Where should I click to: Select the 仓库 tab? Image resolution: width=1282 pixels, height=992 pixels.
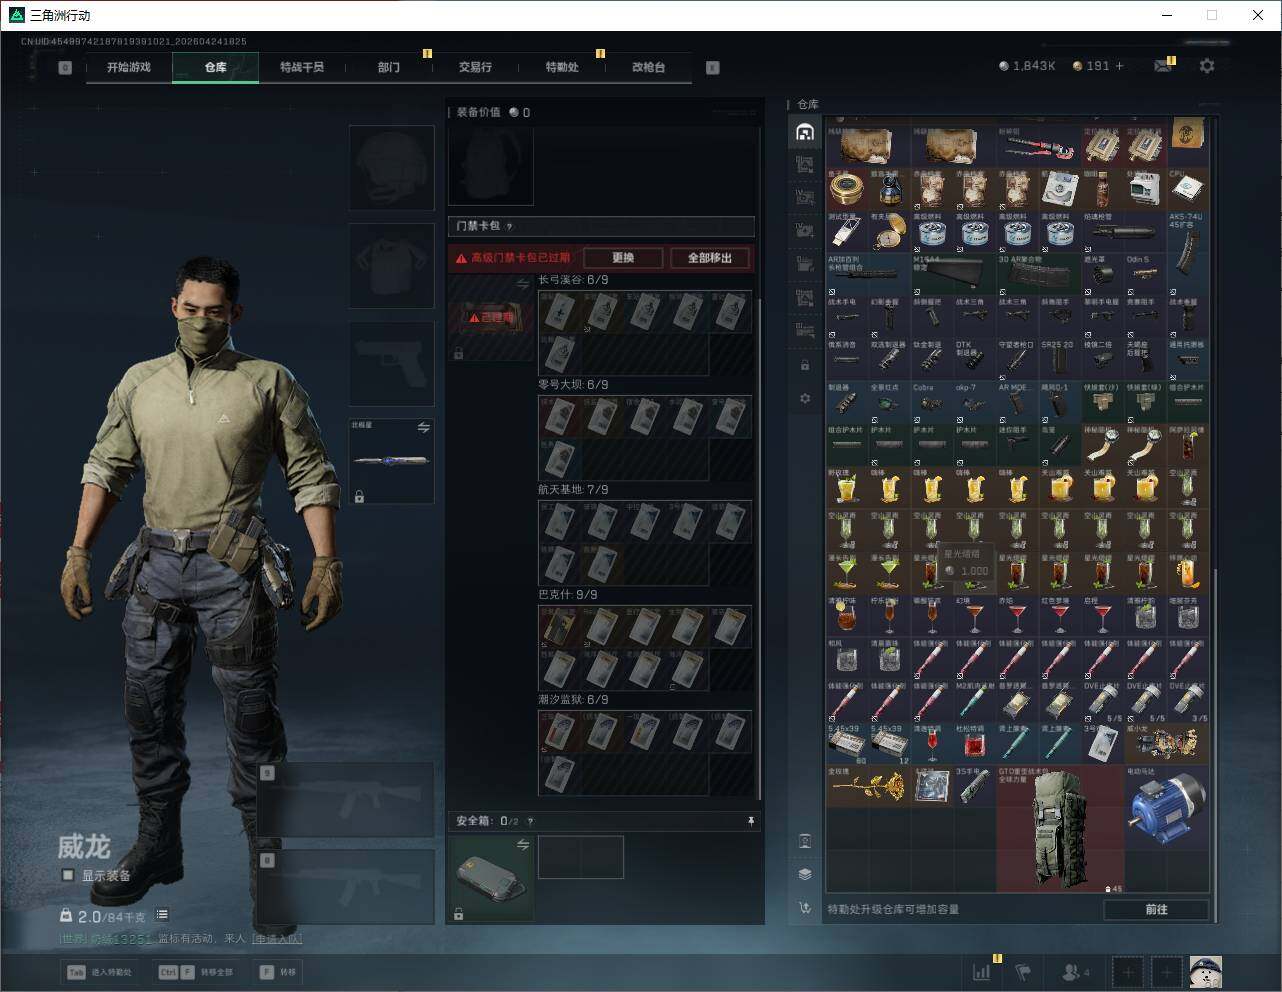pyautogui.click(x=216, y=67)
